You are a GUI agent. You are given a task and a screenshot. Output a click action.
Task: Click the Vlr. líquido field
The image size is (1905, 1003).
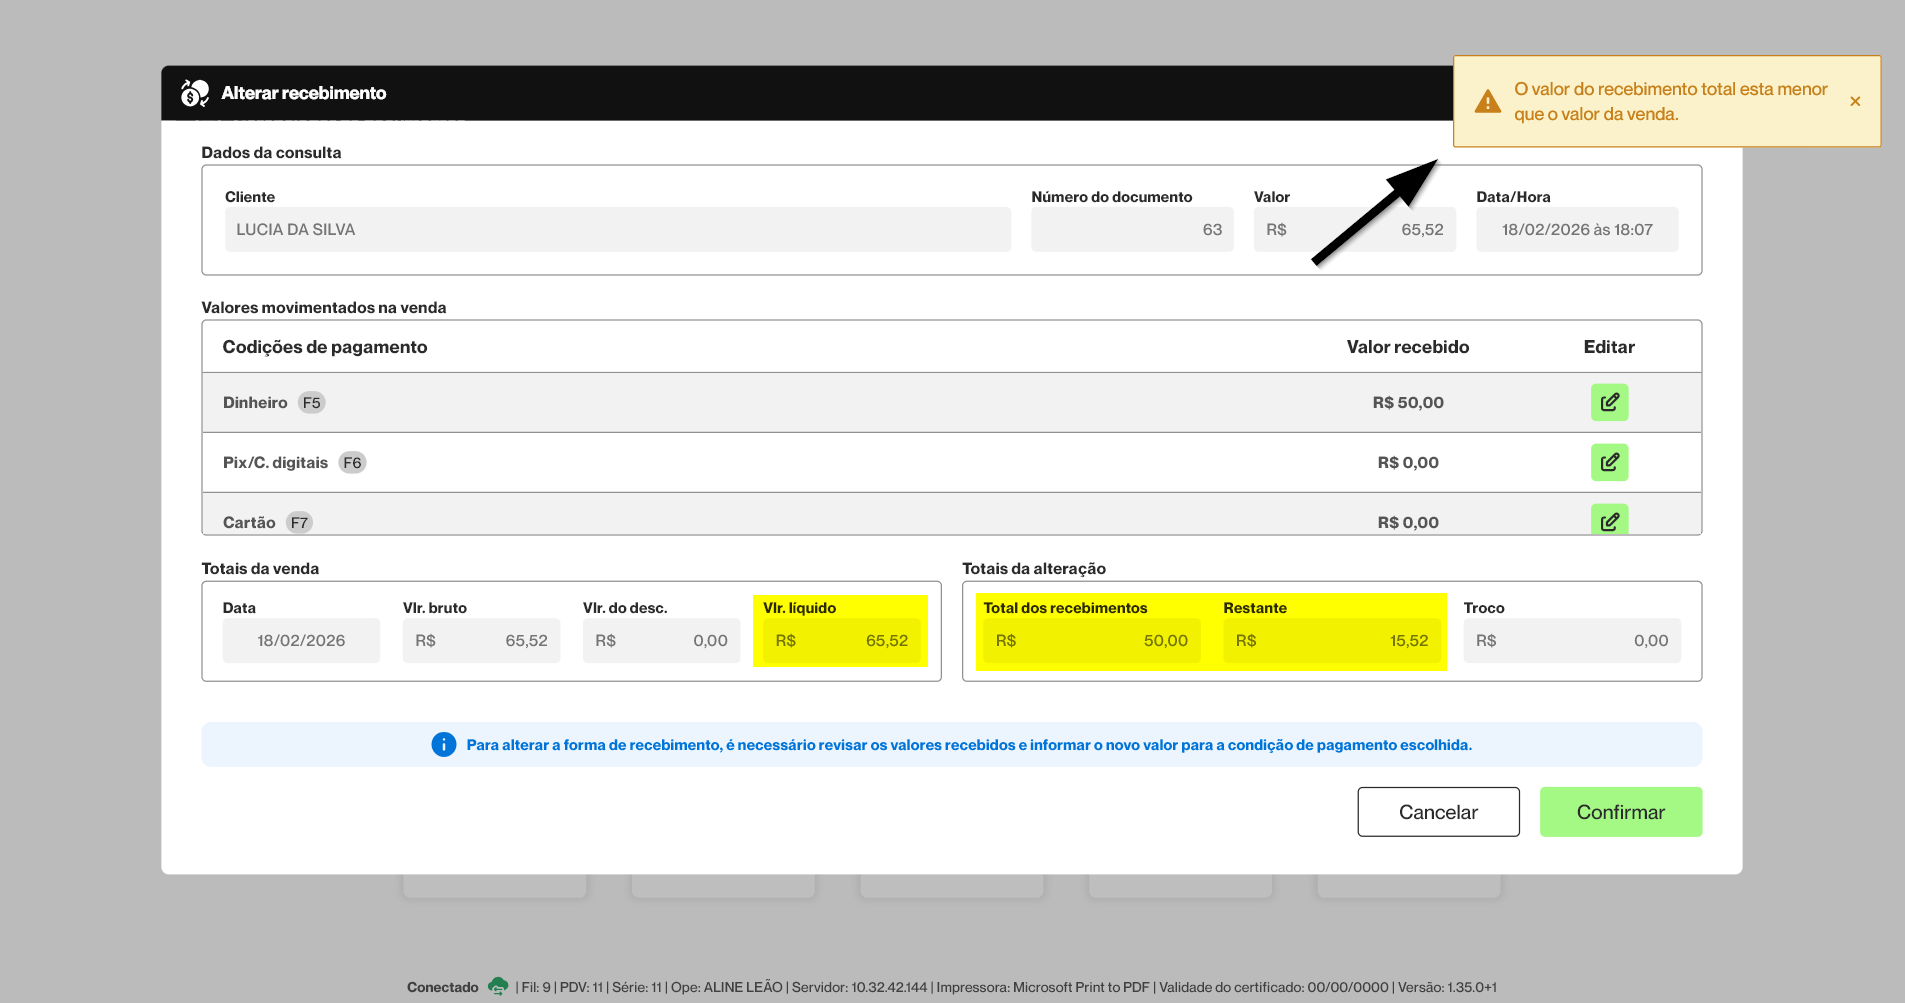[x=840, y=640]
